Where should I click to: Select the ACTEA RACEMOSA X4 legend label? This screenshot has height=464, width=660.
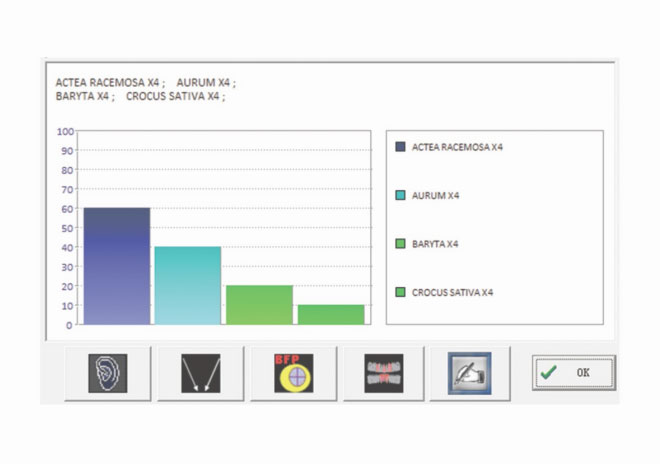[x=457, y=147]
